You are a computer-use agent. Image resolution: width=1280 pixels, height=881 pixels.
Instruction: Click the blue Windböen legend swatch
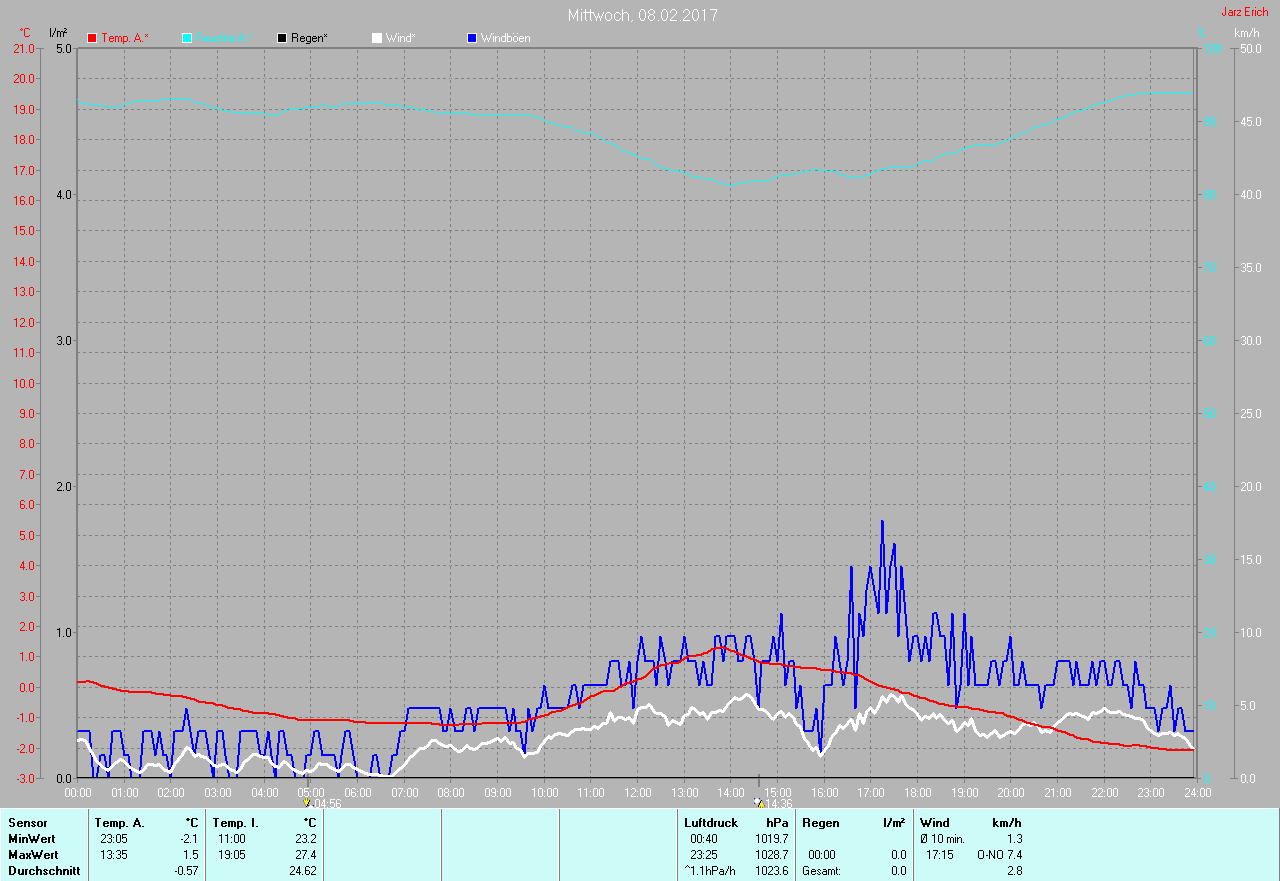tap(472, 38)
